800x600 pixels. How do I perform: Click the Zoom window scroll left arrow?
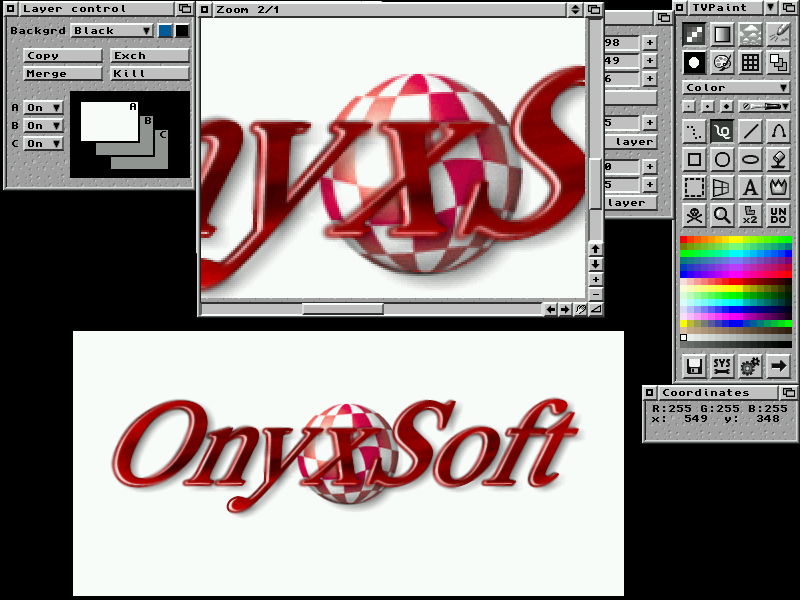[550, 309]
